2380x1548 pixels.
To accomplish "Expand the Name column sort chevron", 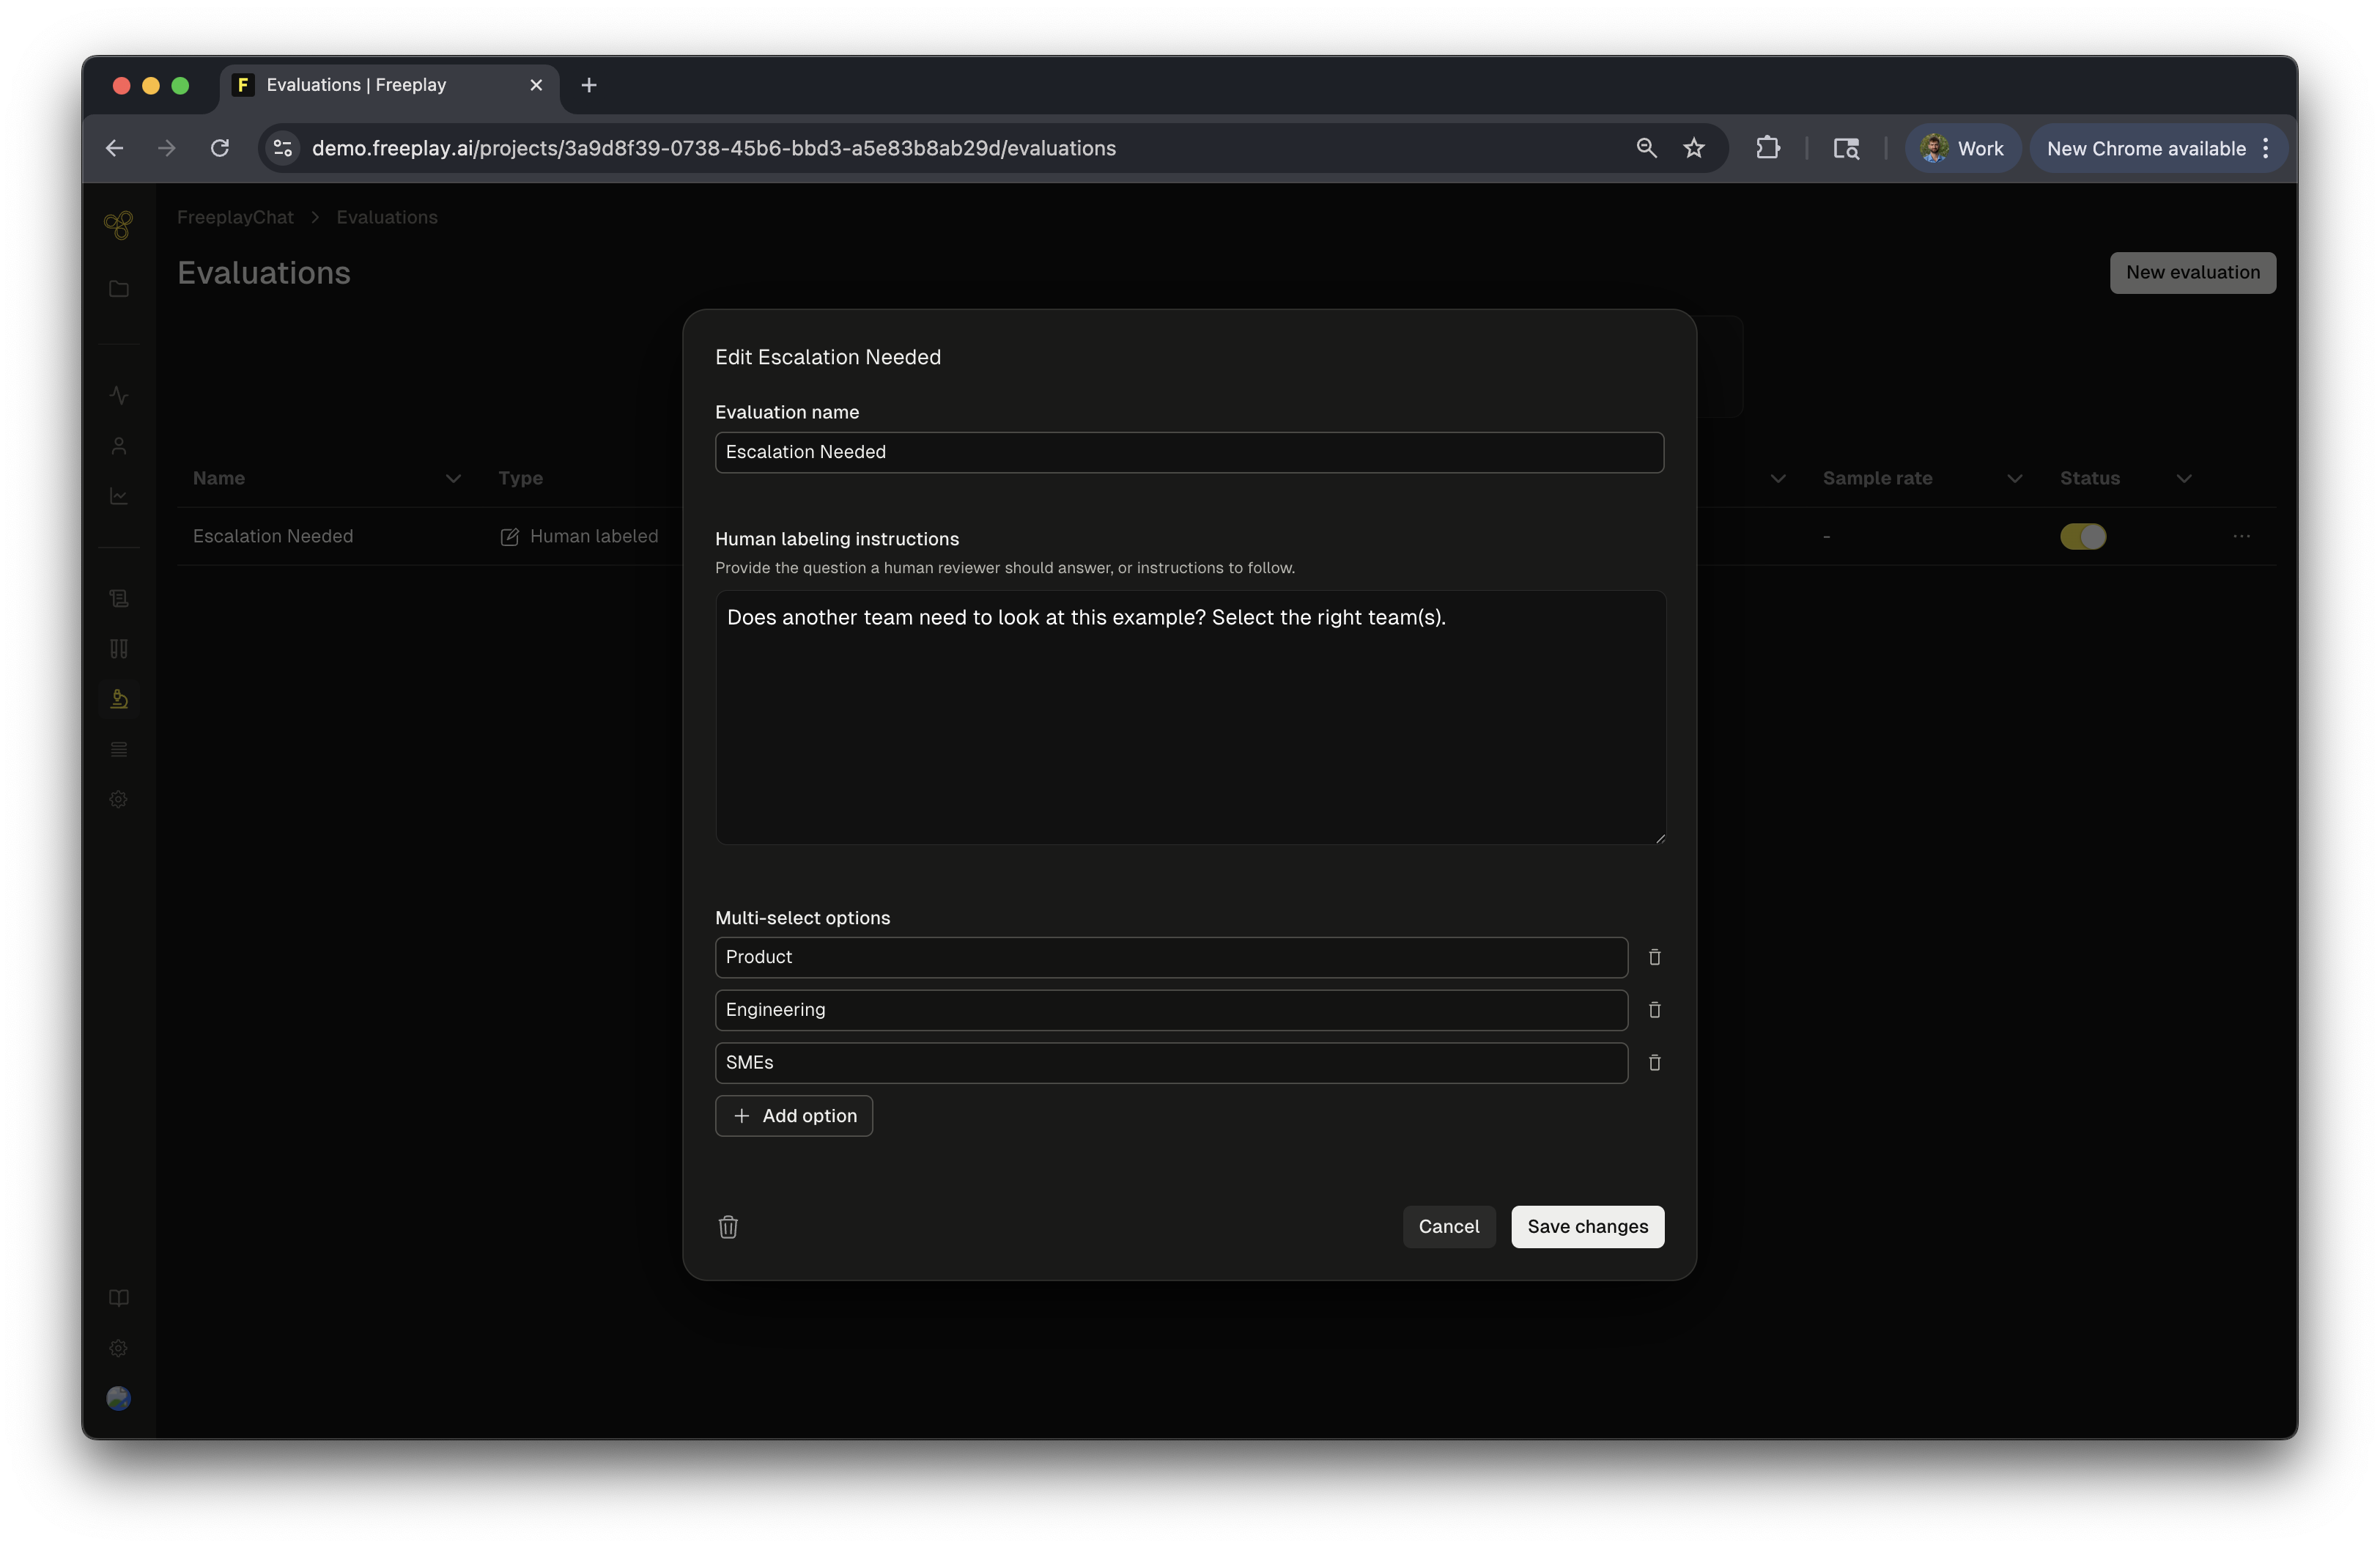I will (x=453, y=479).
